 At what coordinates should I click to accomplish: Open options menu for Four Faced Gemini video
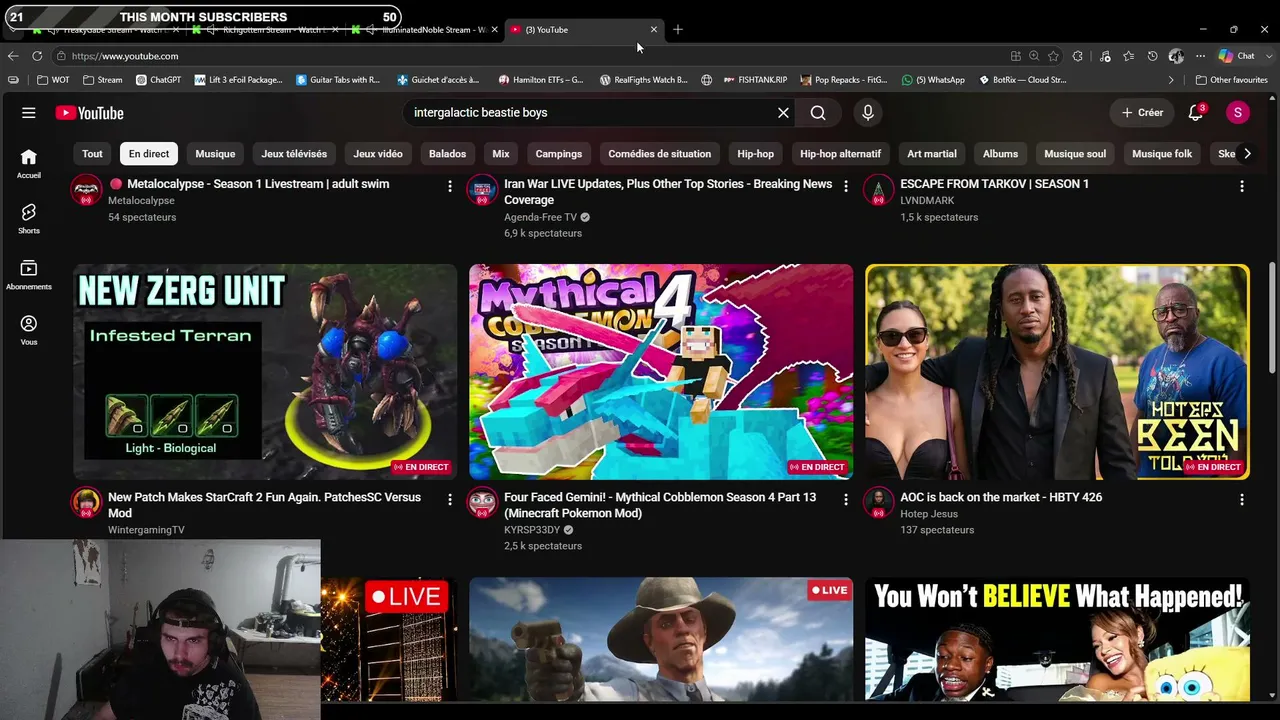click(x=846, y=499)
